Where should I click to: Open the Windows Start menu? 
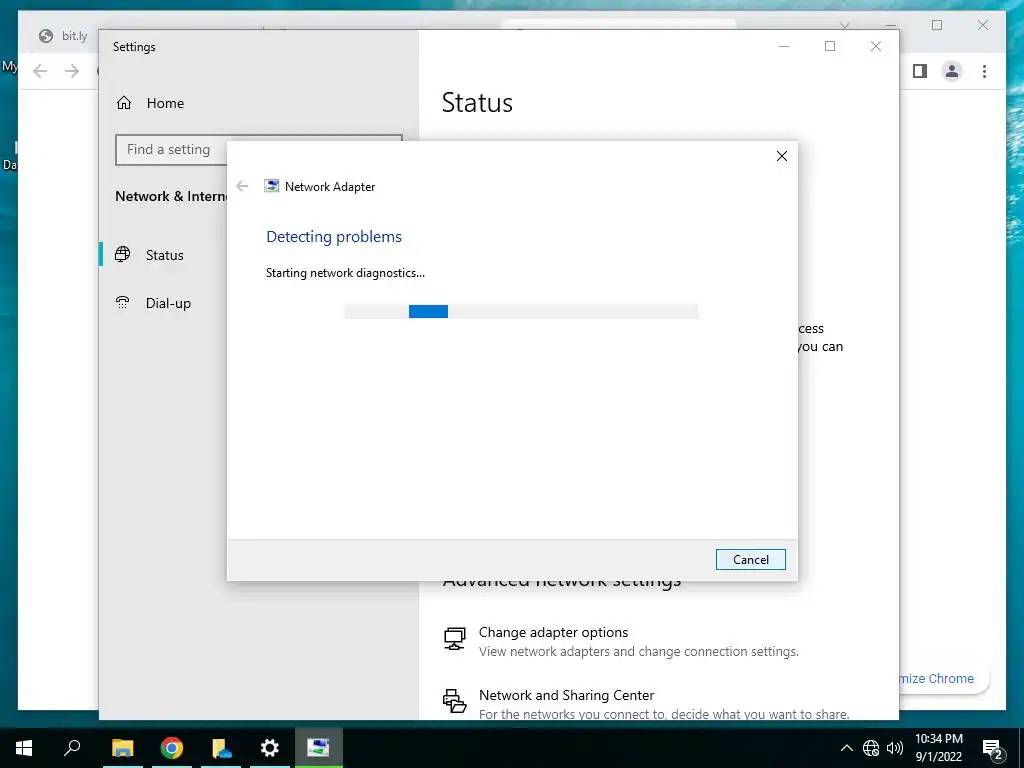(24, 748)
